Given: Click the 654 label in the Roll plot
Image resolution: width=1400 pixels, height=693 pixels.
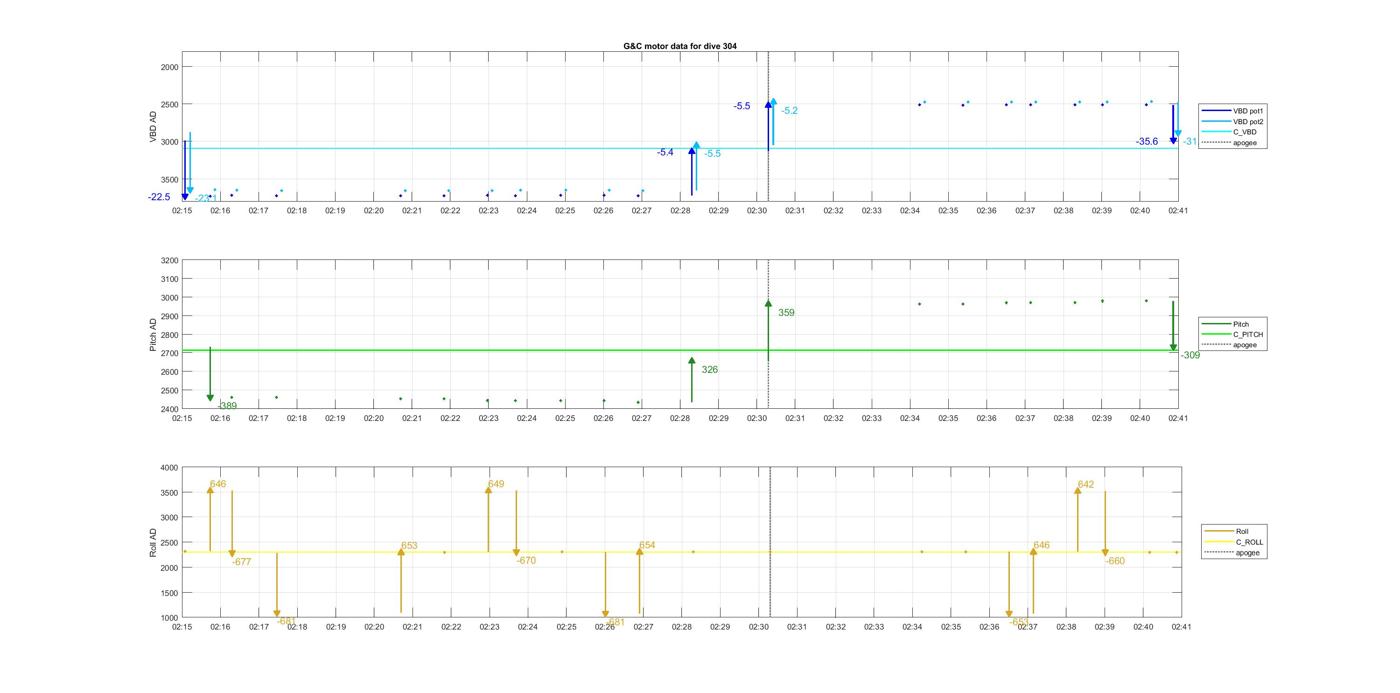Looking at the screenshot, I should click(x=647, y=545).
